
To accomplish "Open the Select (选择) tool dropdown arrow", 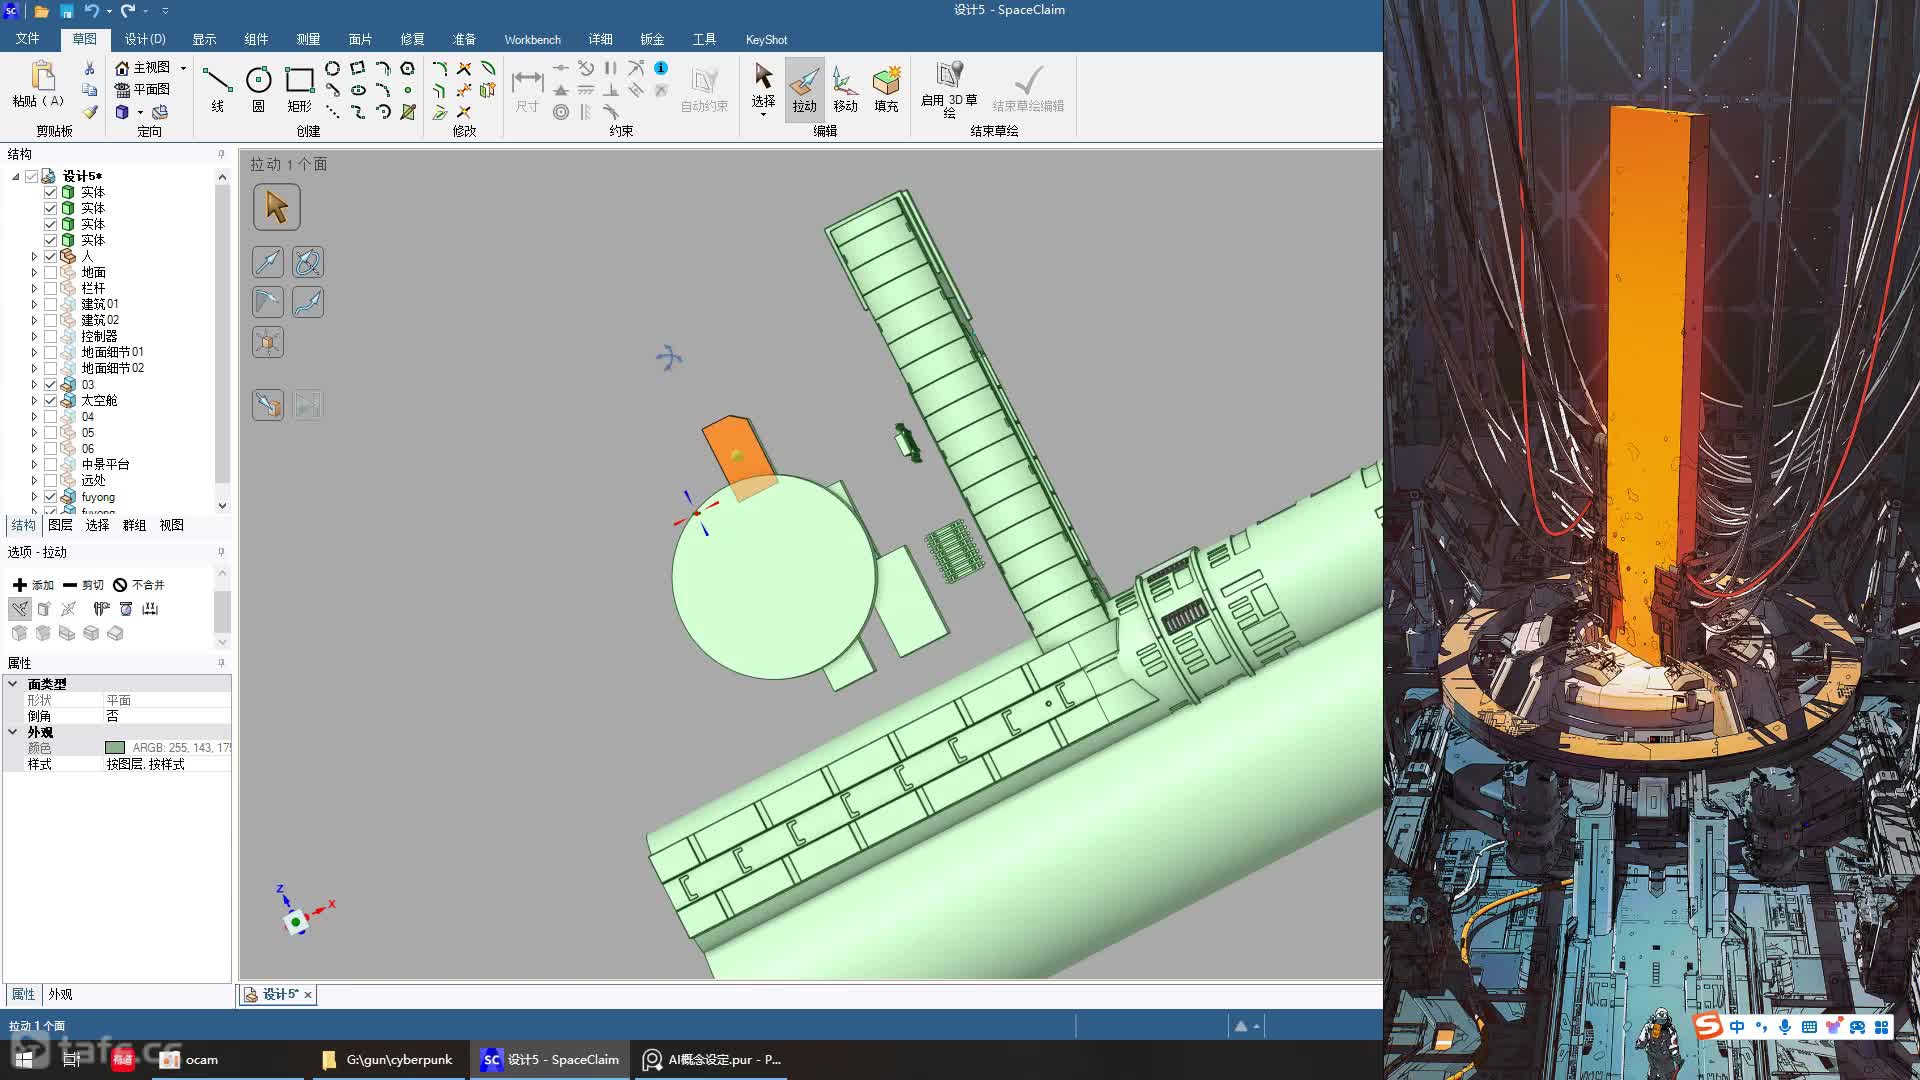I will pos(763,114).
